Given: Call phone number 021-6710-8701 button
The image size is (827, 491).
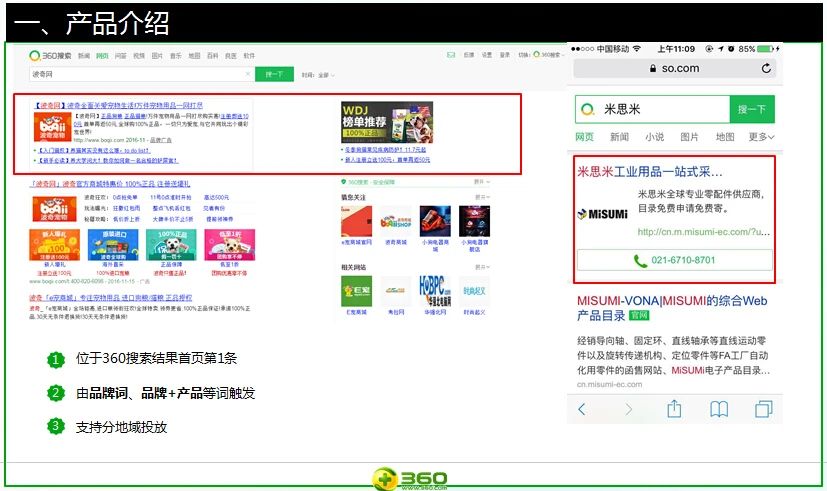Looking at the screenshot, I should pos(674,260).
